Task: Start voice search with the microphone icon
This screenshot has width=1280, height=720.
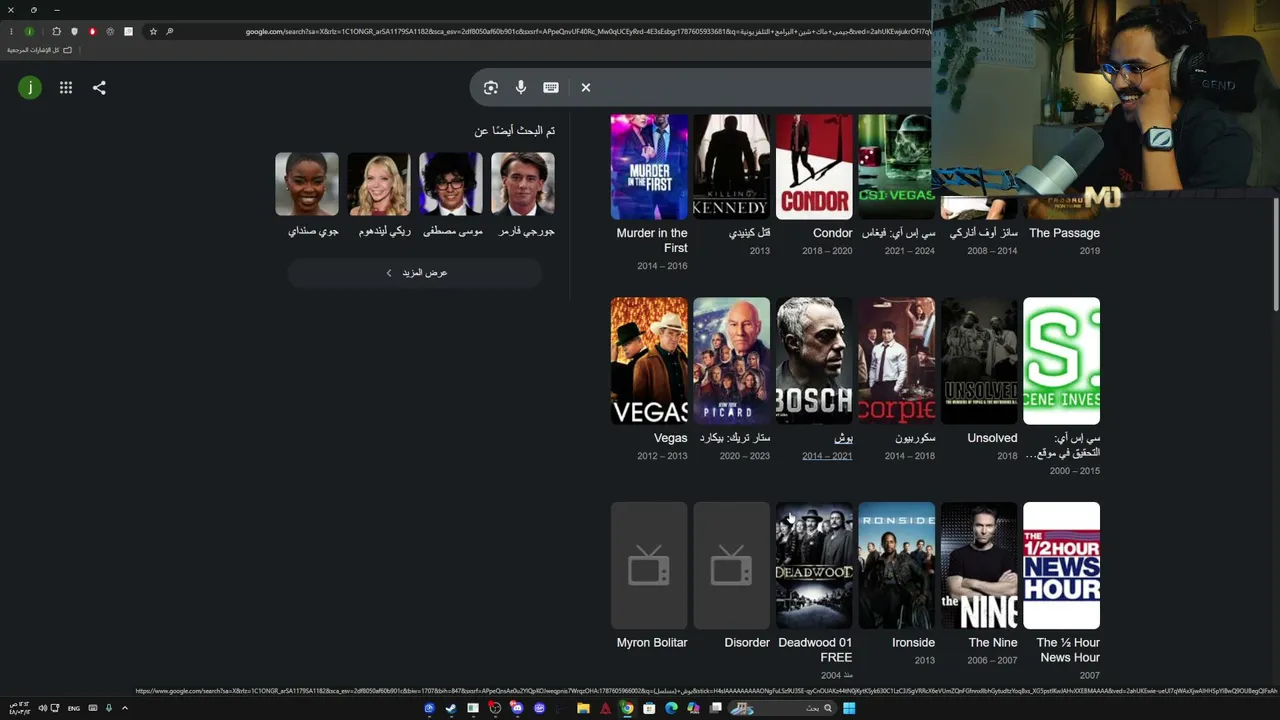Action: 521,88
